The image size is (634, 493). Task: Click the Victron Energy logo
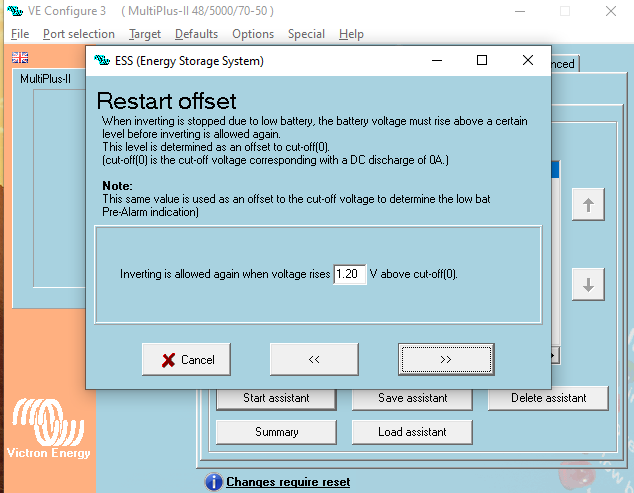48,430
